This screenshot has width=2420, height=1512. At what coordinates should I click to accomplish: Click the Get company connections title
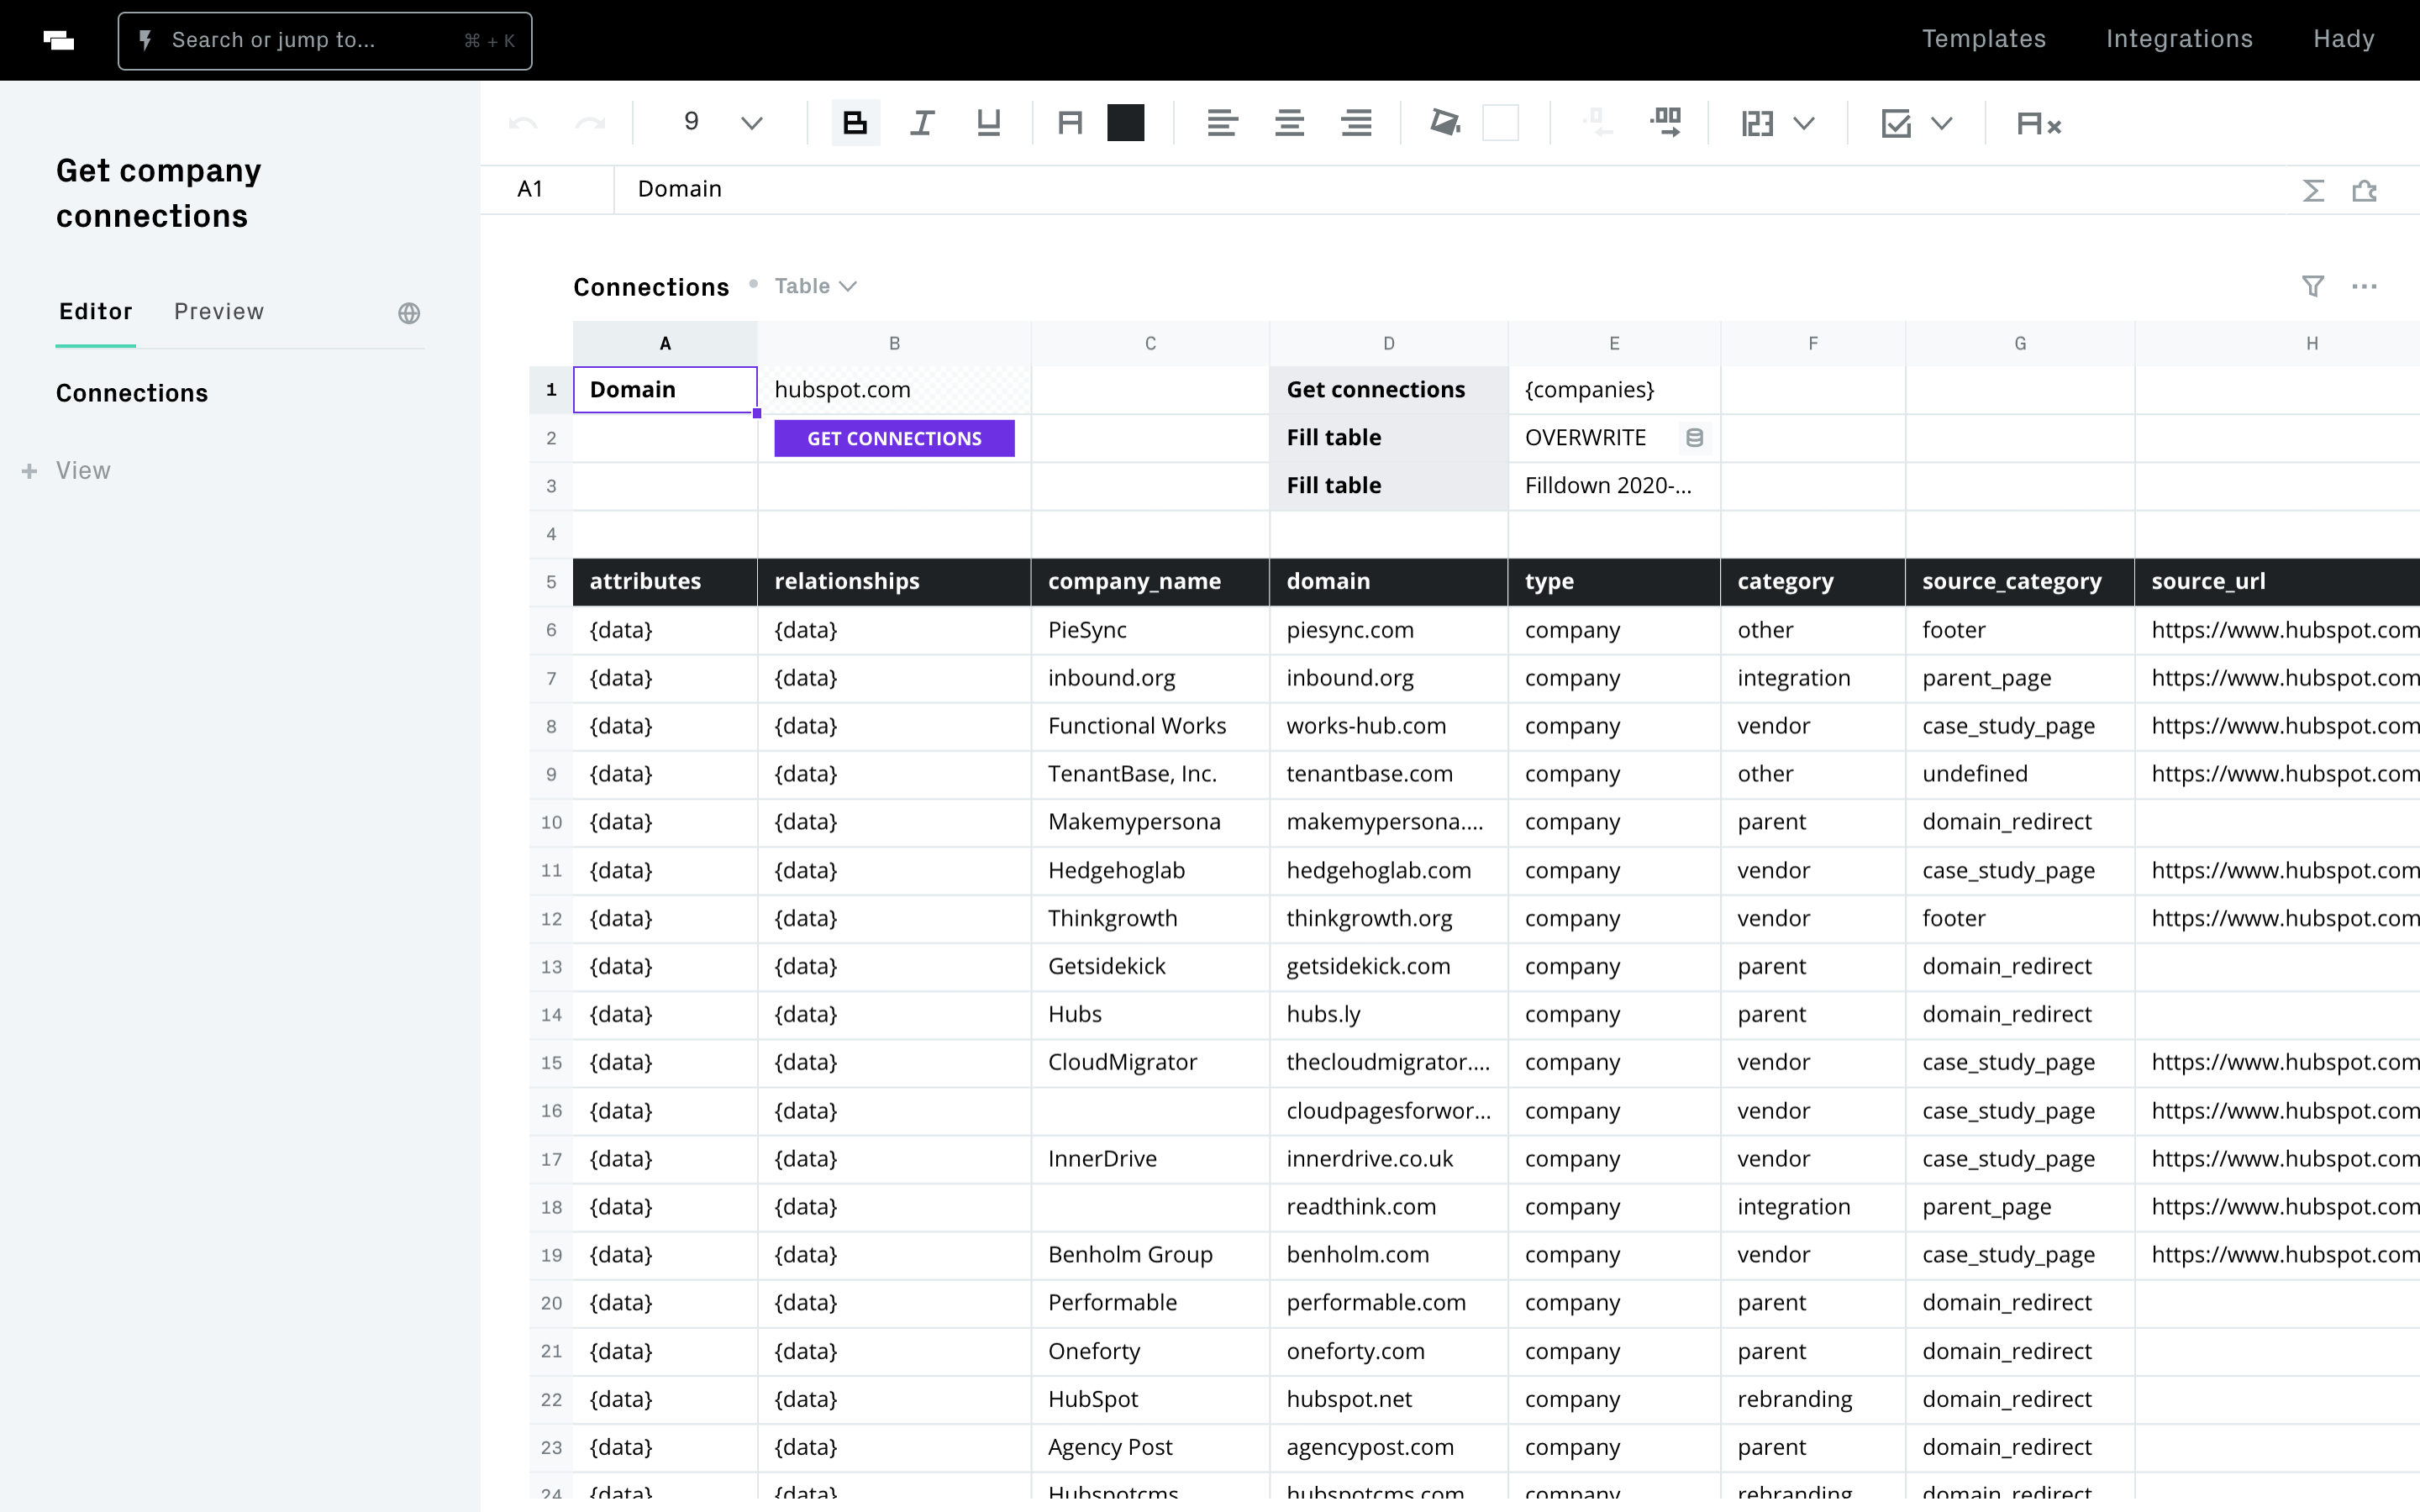[x=158, y=193]
